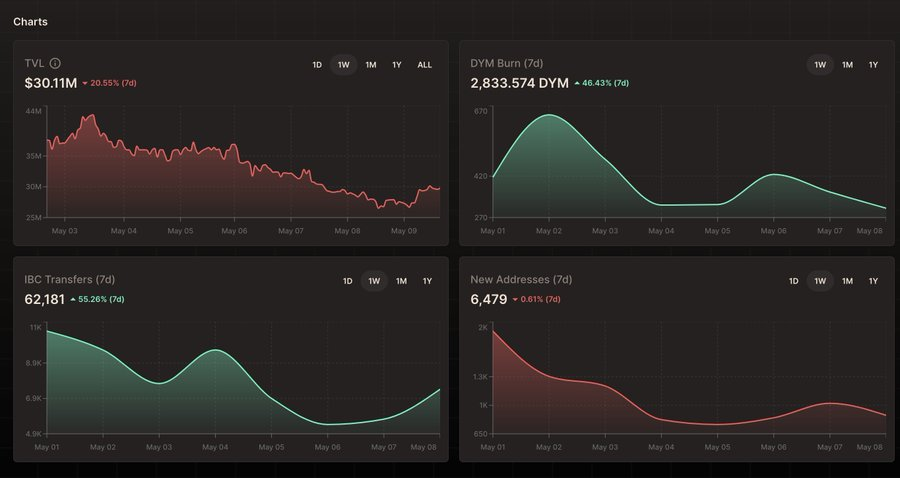
Task: Switch DYM Burn chart to 1Y
Action: (873, 65)
